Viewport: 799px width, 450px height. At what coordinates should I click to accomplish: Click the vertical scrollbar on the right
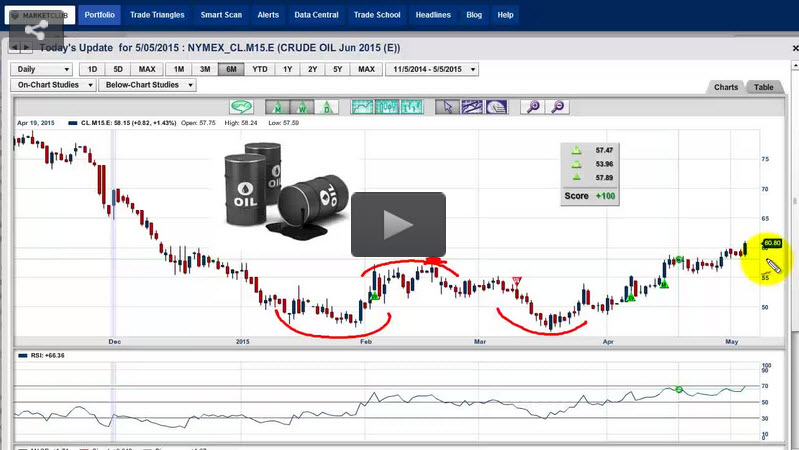794,201
